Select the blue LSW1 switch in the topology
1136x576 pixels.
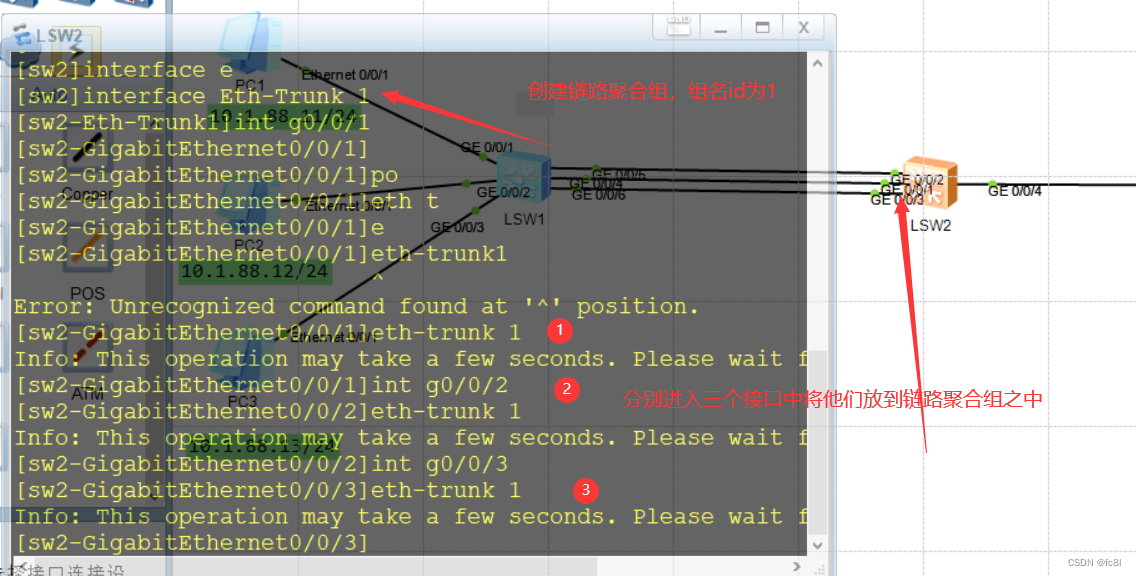click(x=523, y=178)
